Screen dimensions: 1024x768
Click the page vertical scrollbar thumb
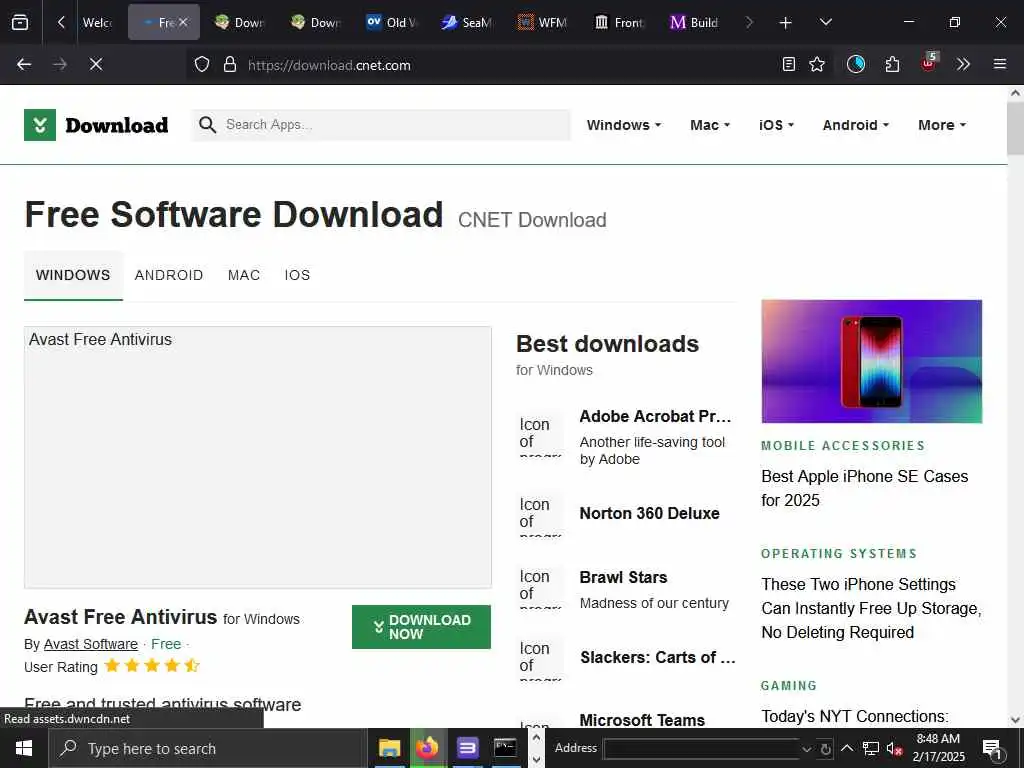[x=1016, y=128]
